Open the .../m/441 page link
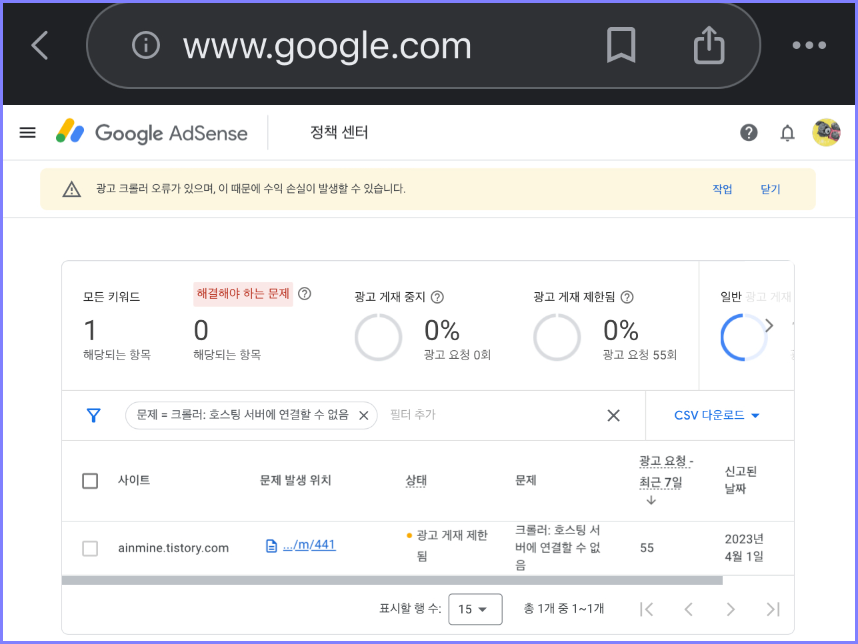 [309, 545]
